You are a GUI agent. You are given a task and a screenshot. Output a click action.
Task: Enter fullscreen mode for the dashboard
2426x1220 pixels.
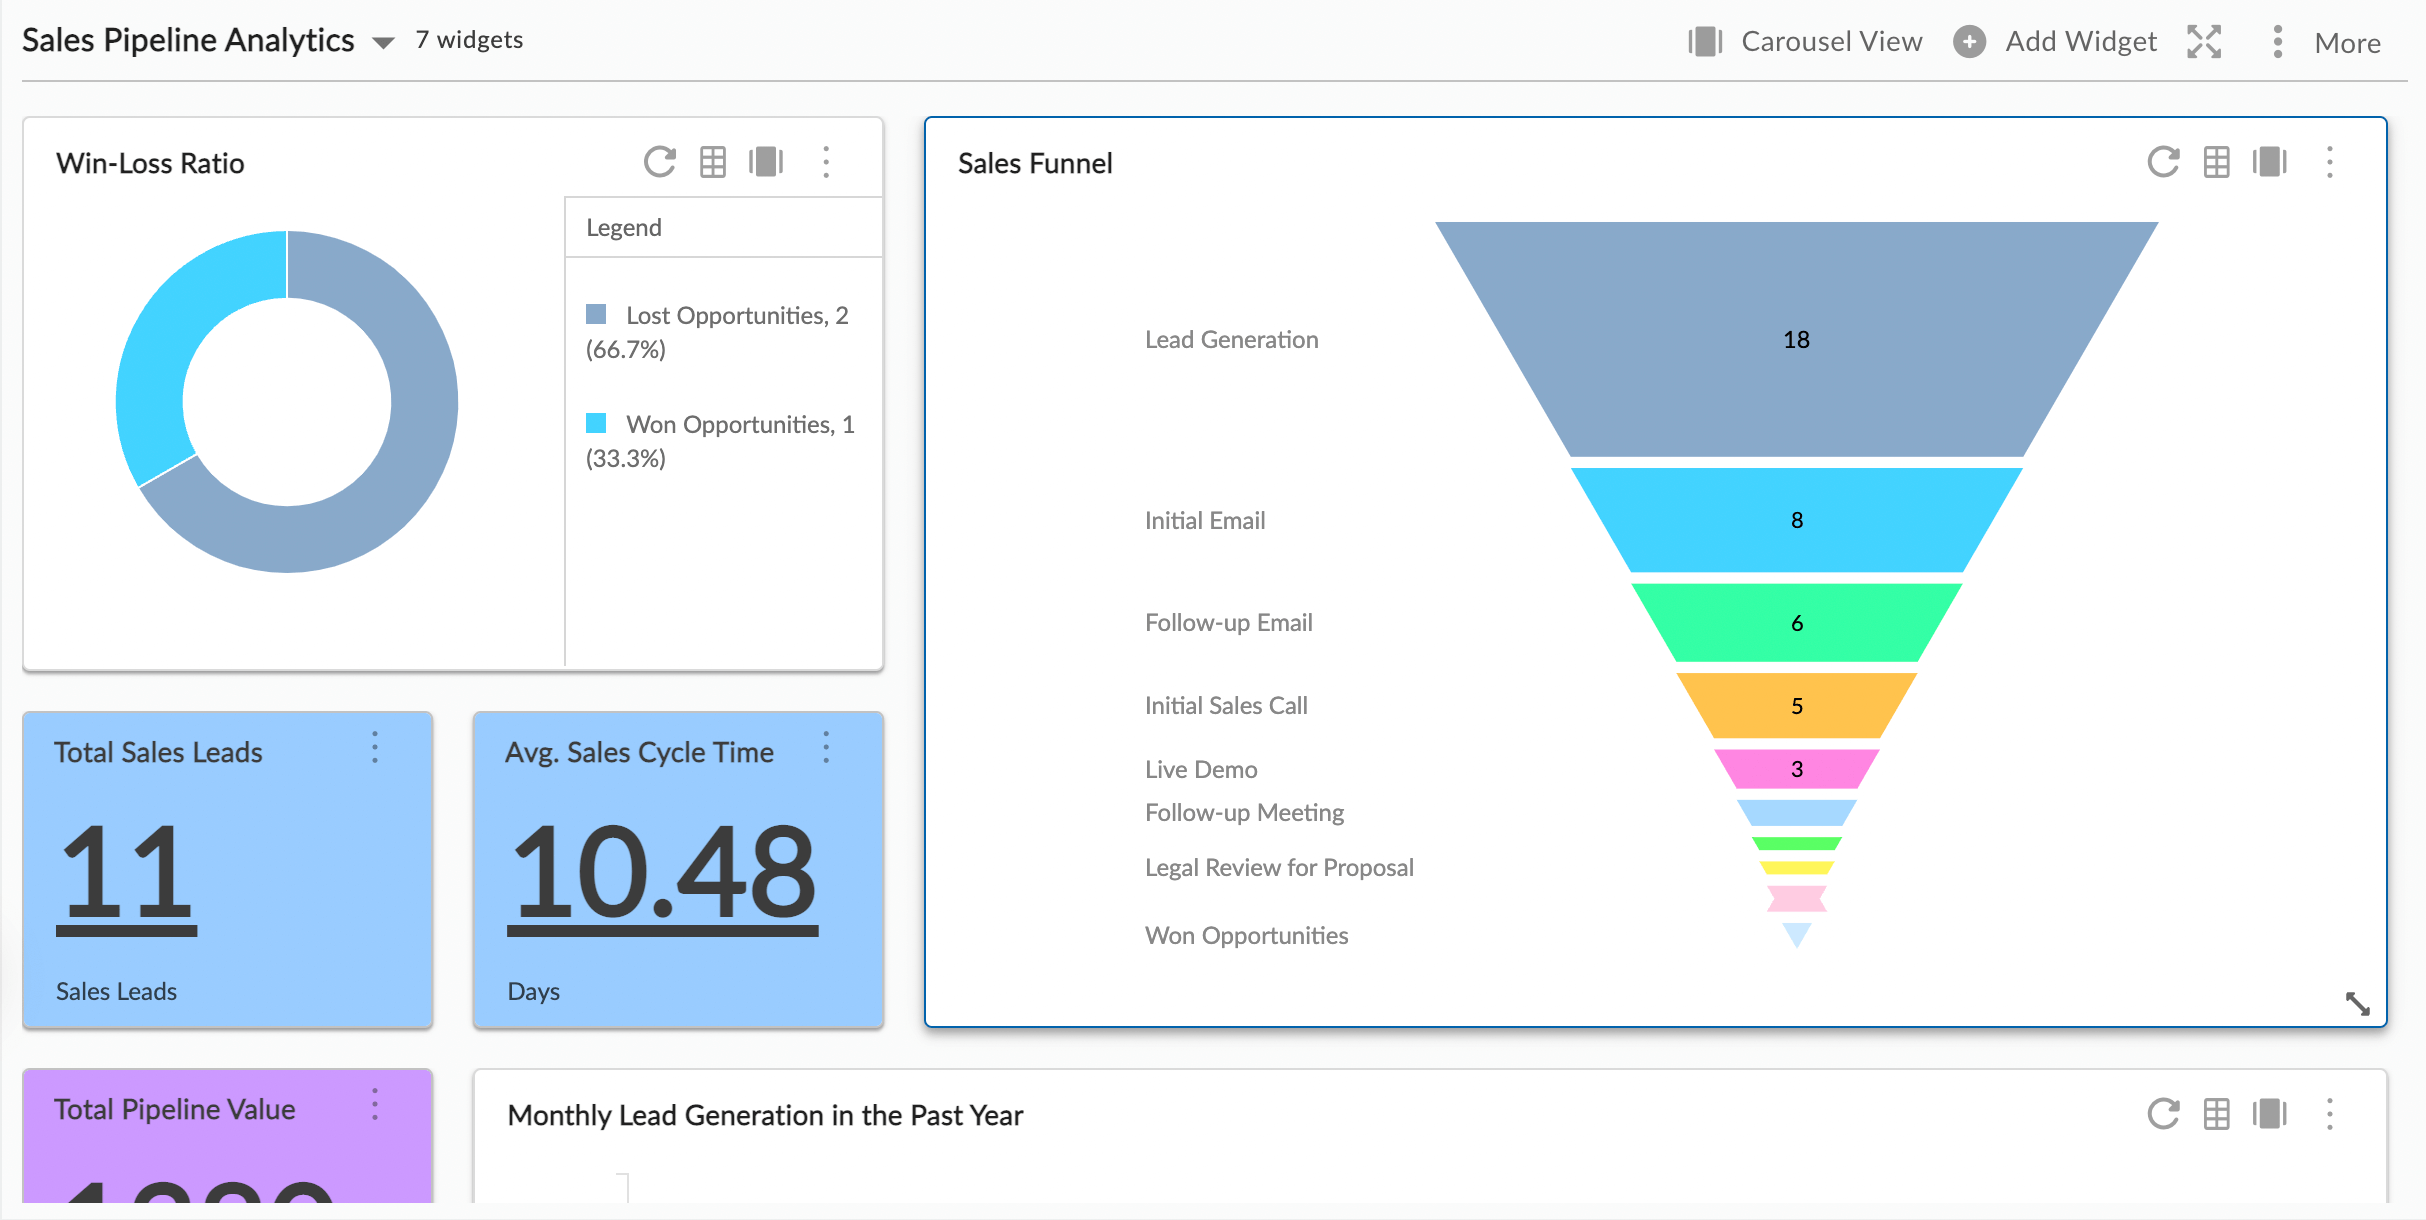[x=2205, y=41]
